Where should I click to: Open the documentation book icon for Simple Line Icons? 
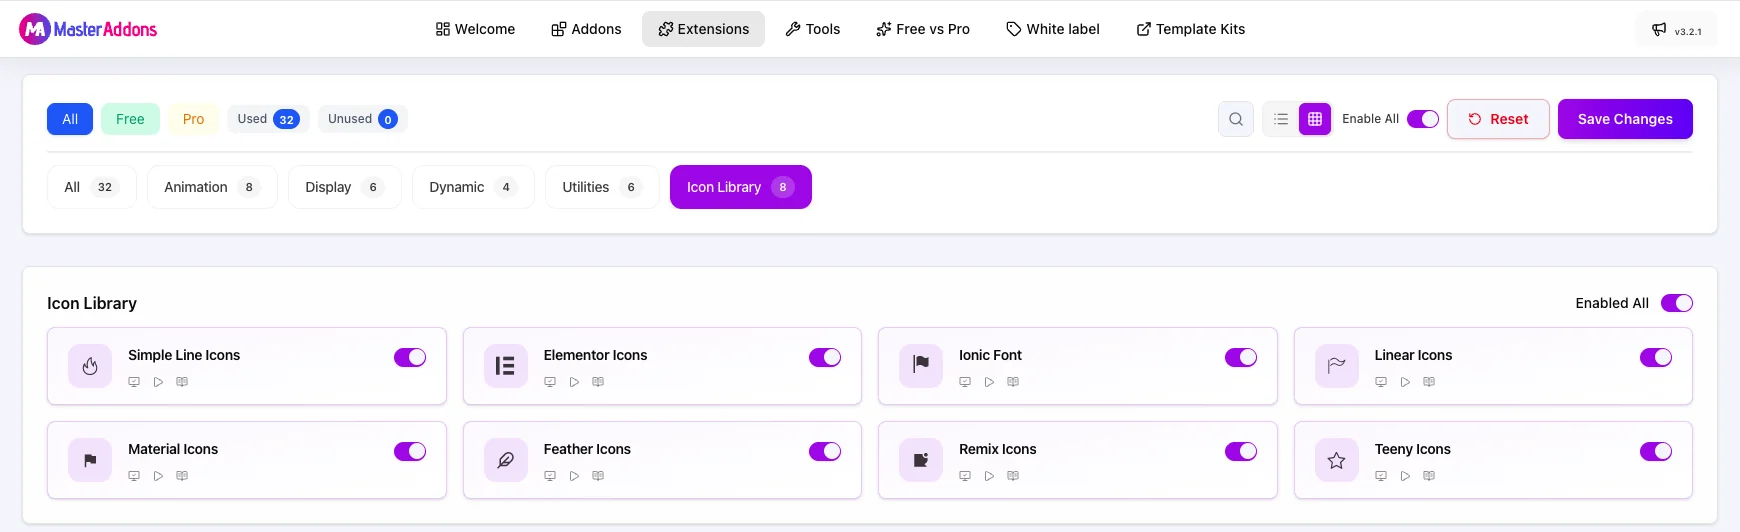[x=182, y=382]
